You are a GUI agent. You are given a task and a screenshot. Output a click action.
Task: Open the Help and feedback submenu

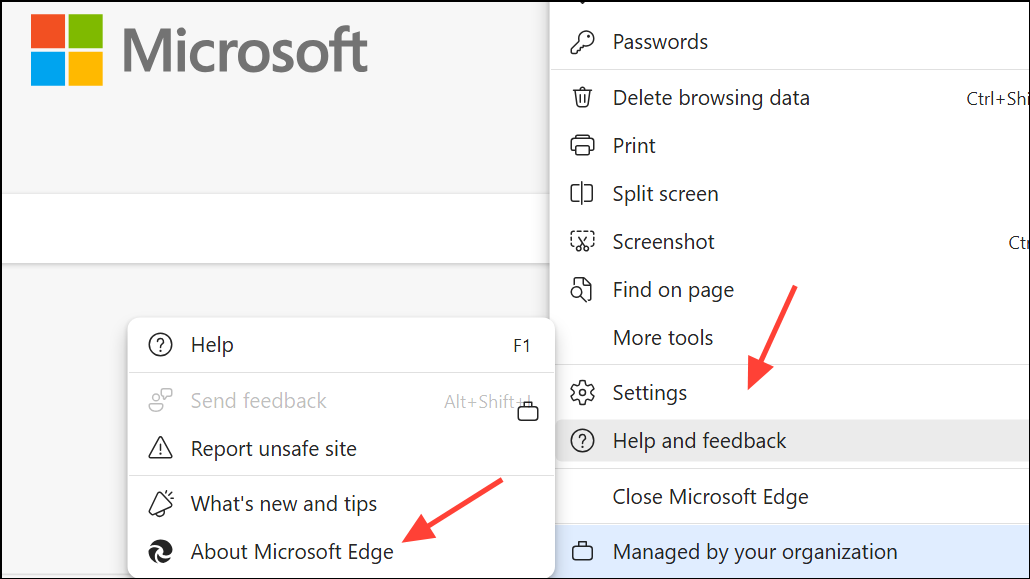(x=699, y=441)
